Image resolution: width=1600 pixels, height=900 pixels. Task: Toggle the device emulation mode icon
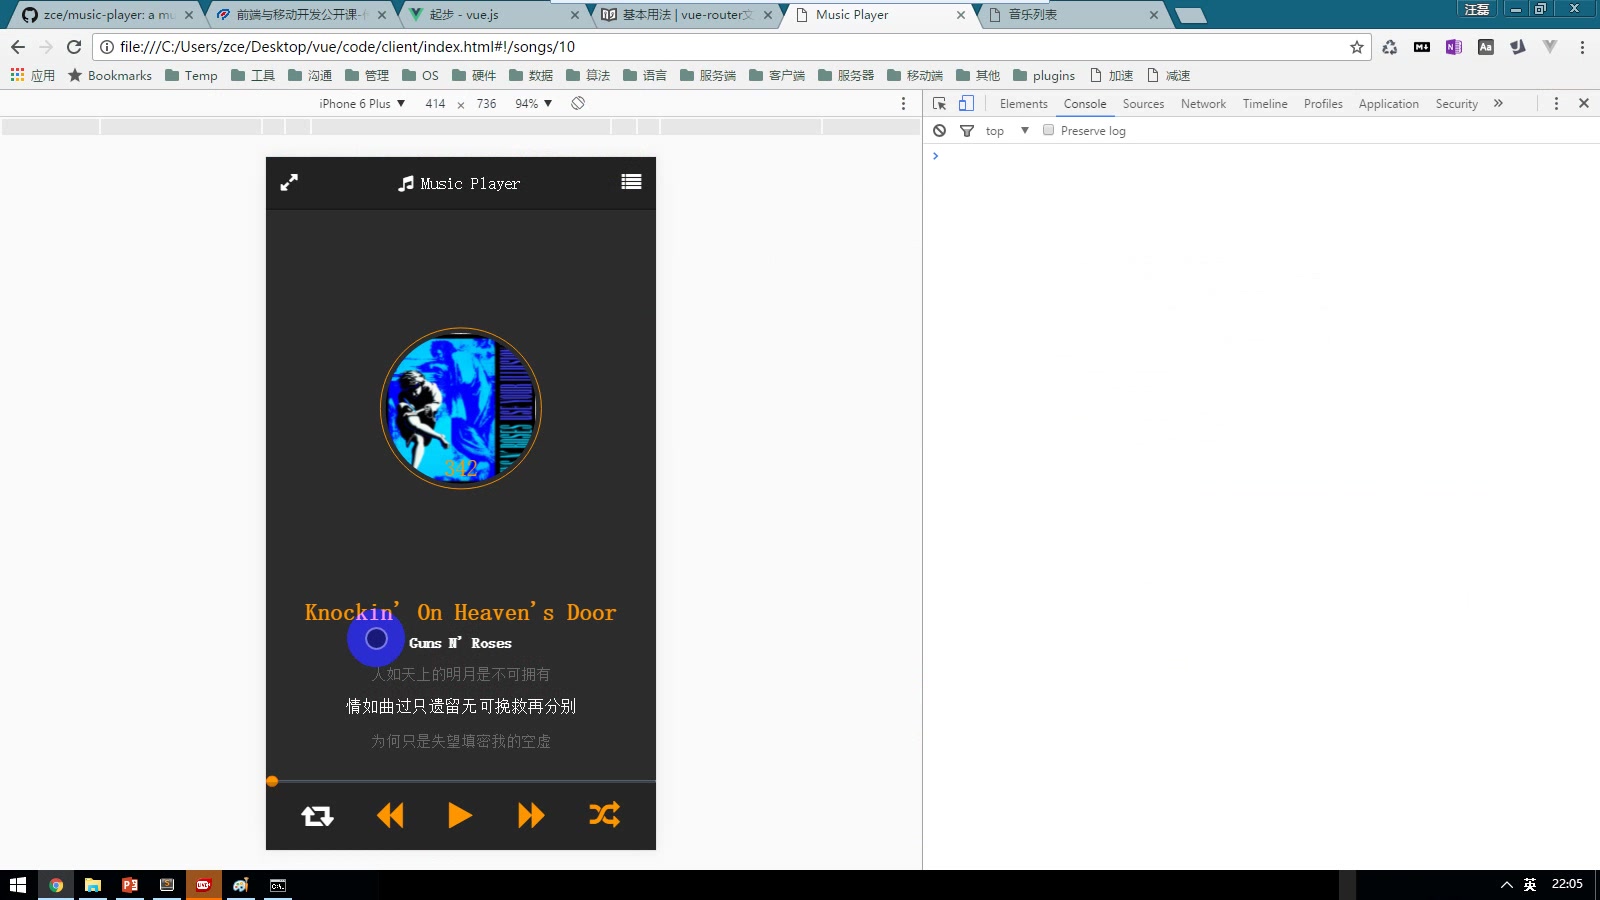point(964,103)
